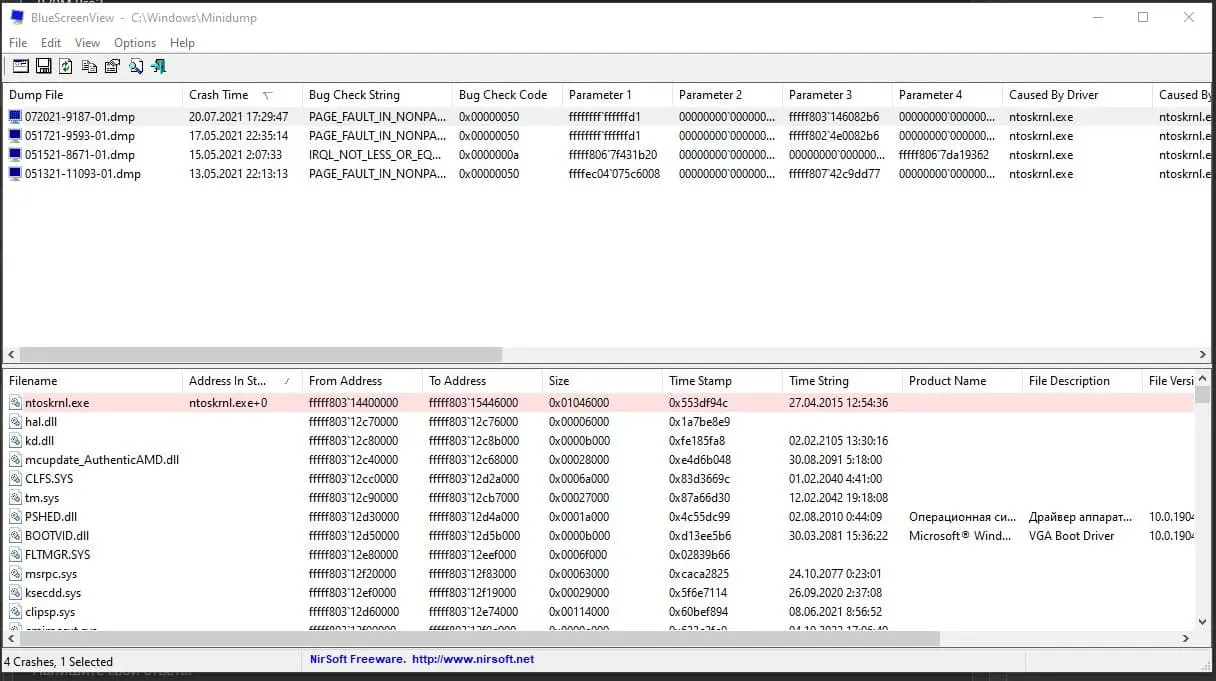
Task: Click the green Refresh toolbar icon
Action: tap(66, 66)
